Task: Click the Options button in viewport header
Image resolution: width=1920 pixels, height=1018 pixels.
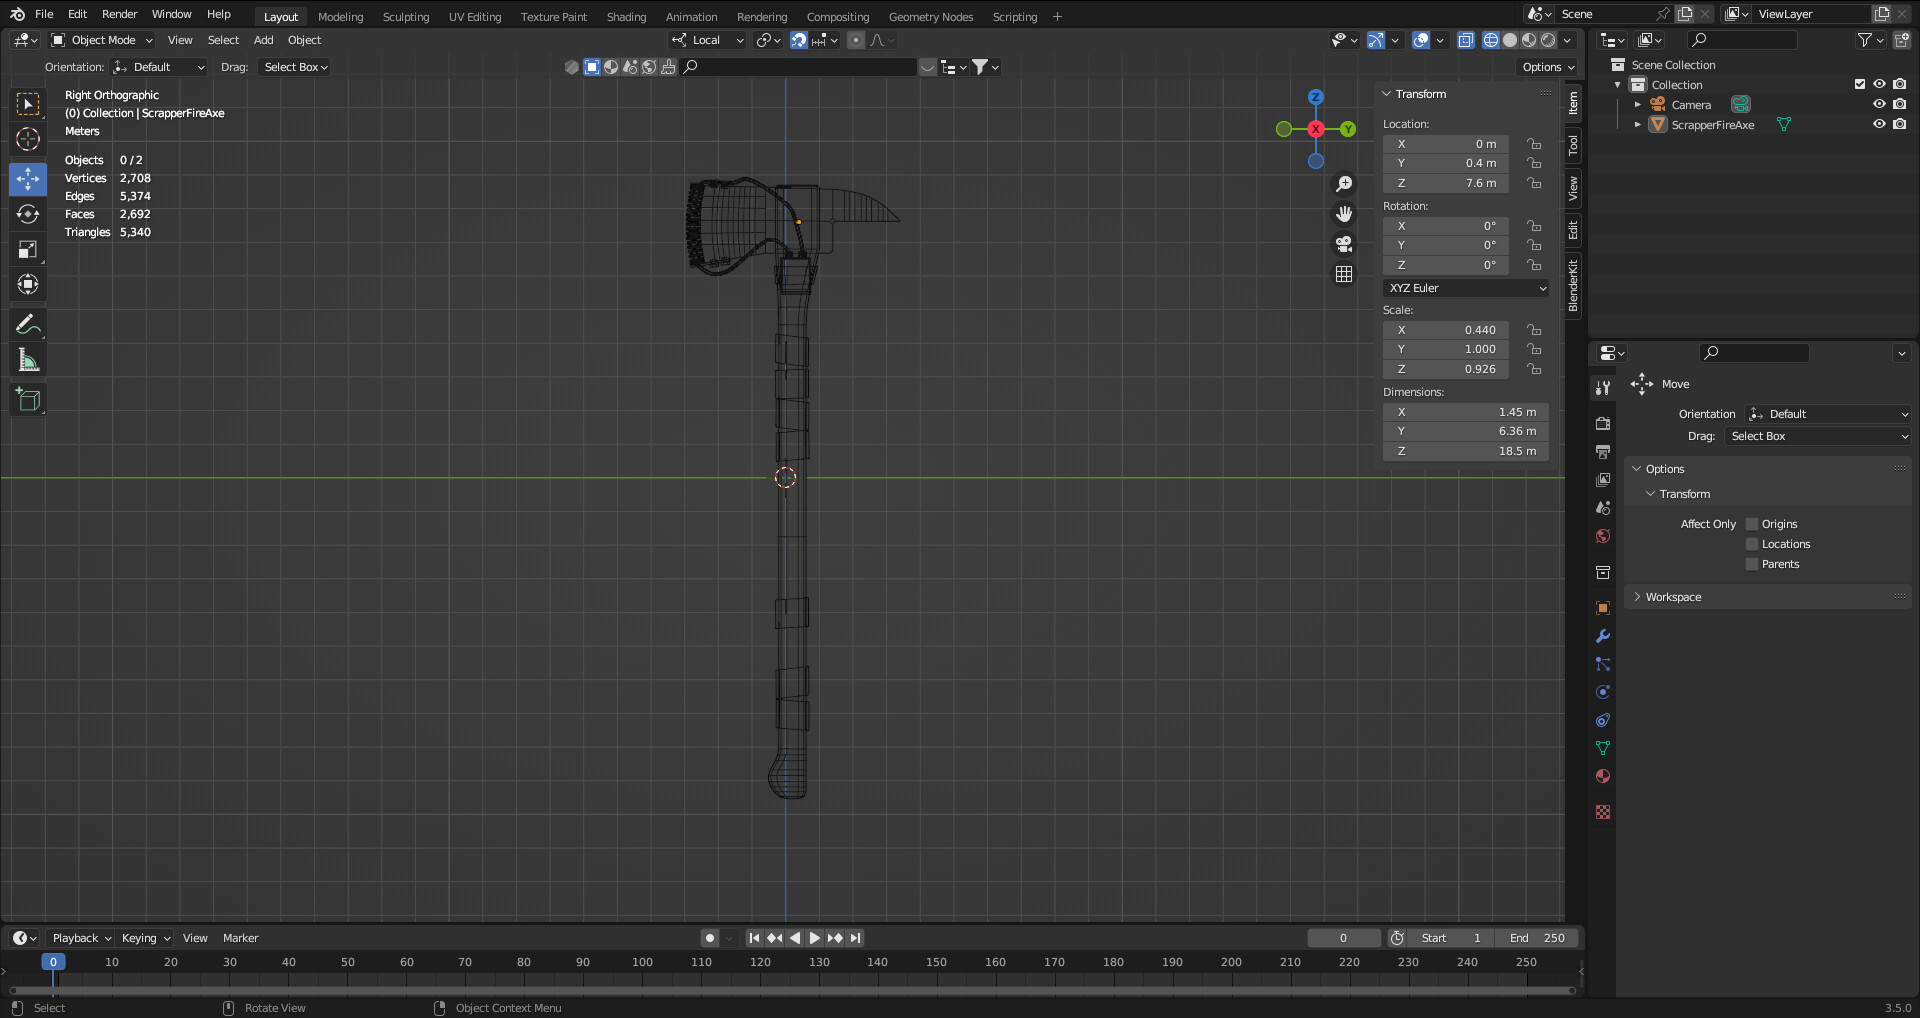Action: [x=1548, y=67]
